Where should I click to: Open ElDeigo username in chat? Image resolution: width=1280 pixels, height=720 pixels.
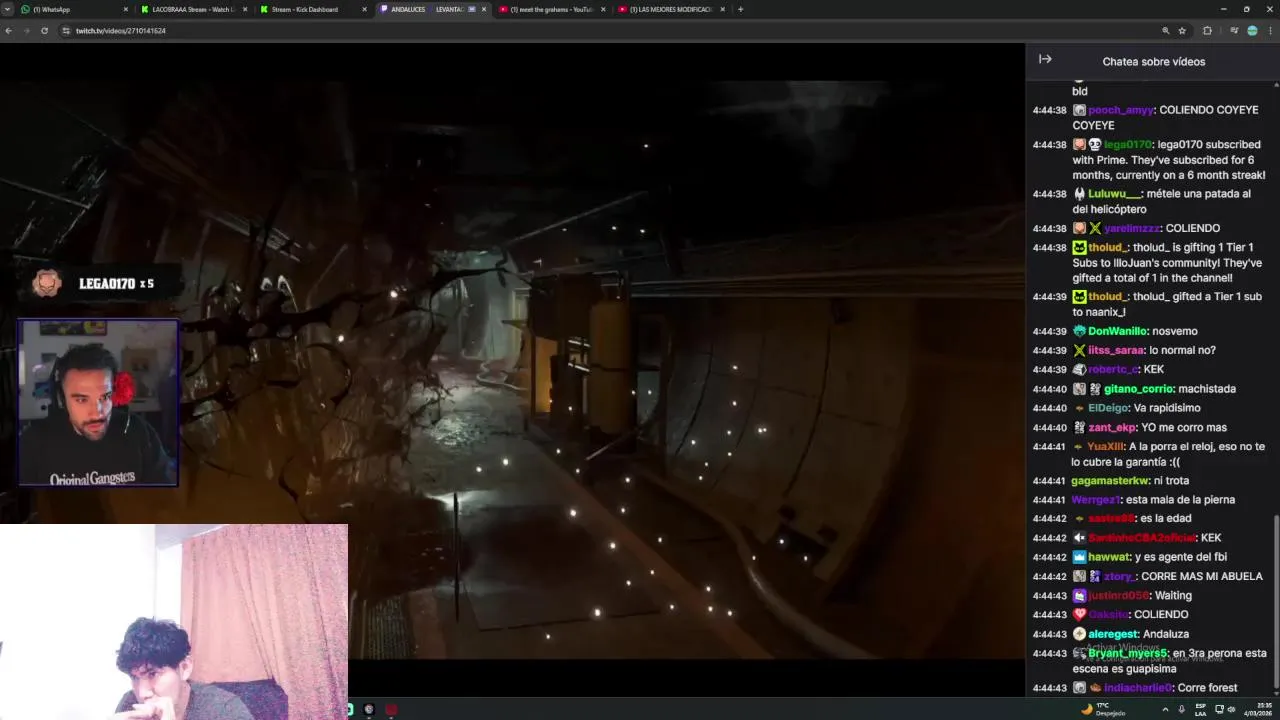click(1108, 408)
